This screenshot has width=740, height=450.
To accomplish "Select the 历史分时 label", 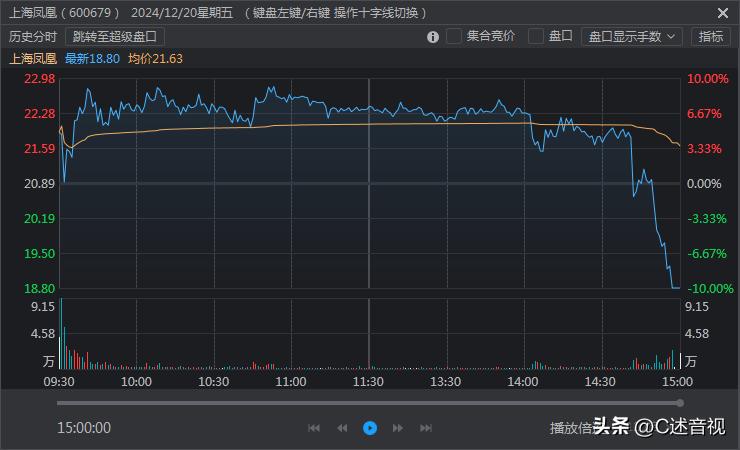I will pyautogui.click(x=33, y=36).
